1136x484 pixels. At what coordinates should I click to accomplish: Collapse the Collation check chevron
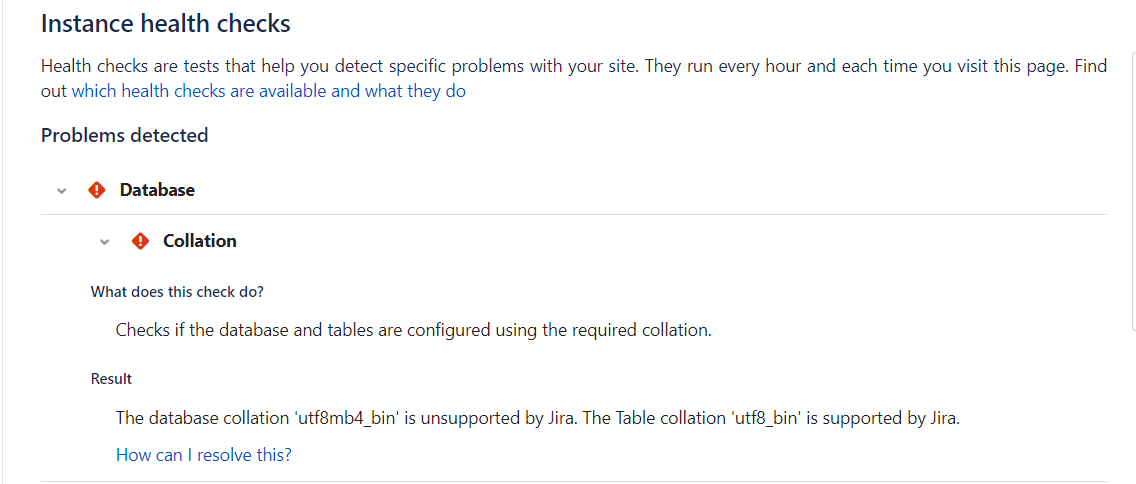point(104,241)
